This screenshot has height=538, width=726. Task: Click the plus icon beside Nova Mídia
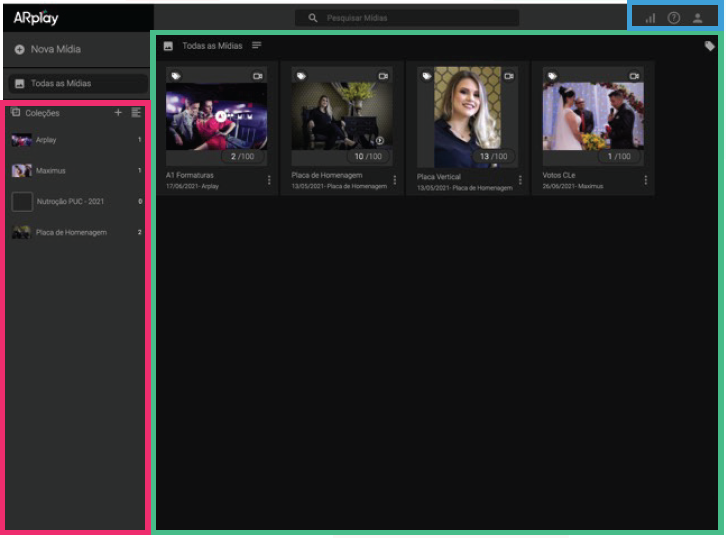tap(19, 50)
